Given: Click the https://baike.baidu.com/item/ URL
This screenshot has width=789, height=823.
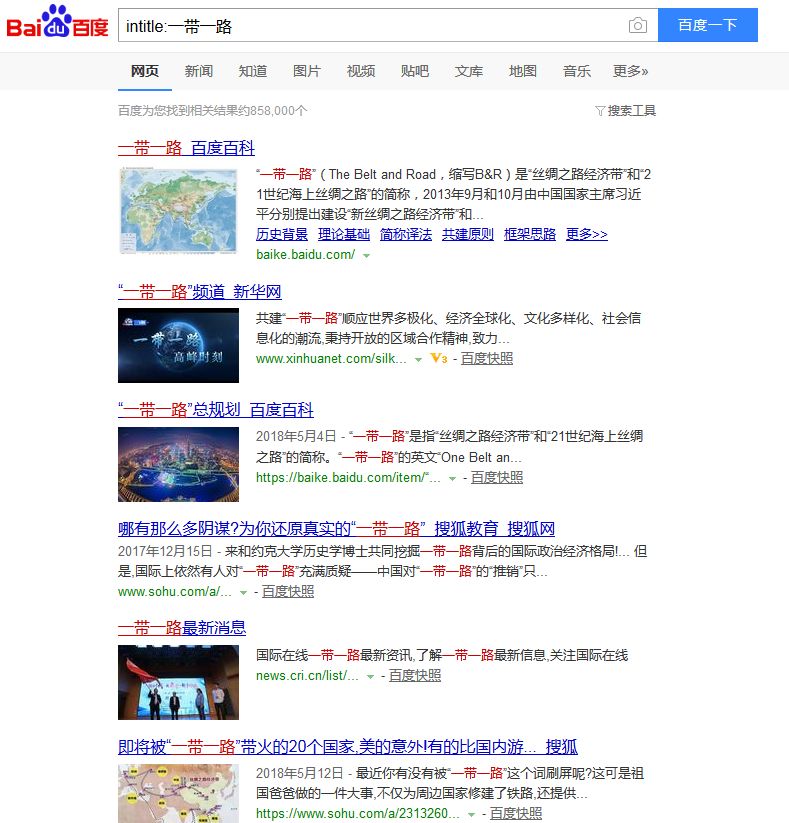Looking at the screenshot, I should point(348,478).
